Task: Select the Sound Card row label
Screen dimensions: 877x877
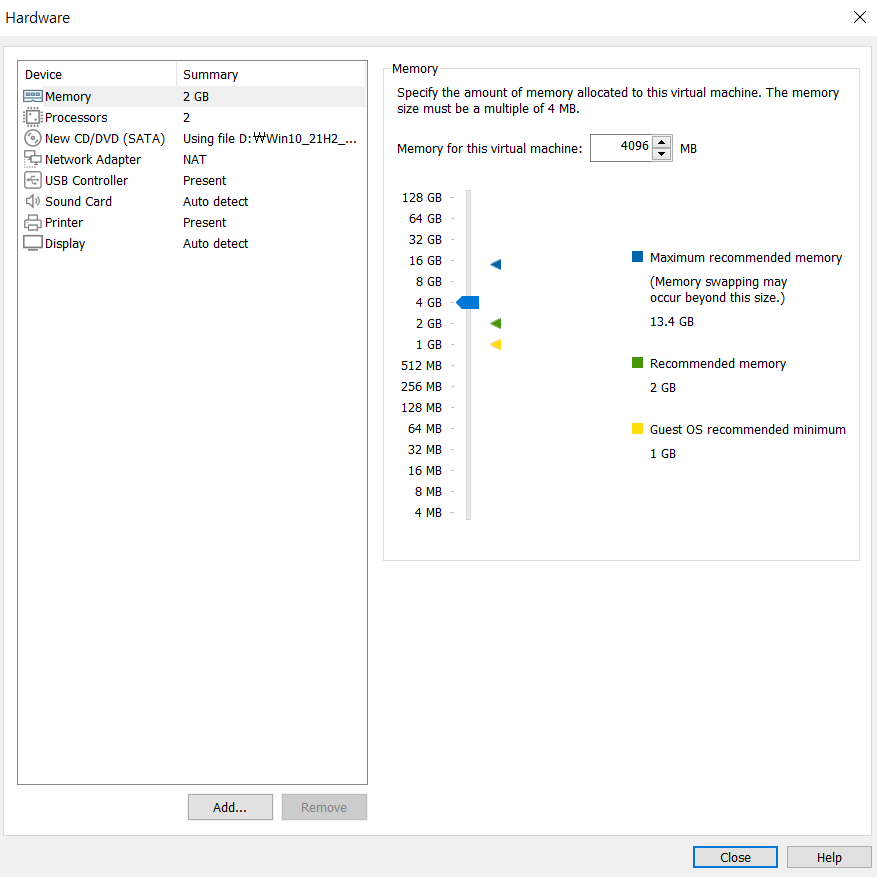Action: pyautogui.click(x=78, y=201)
